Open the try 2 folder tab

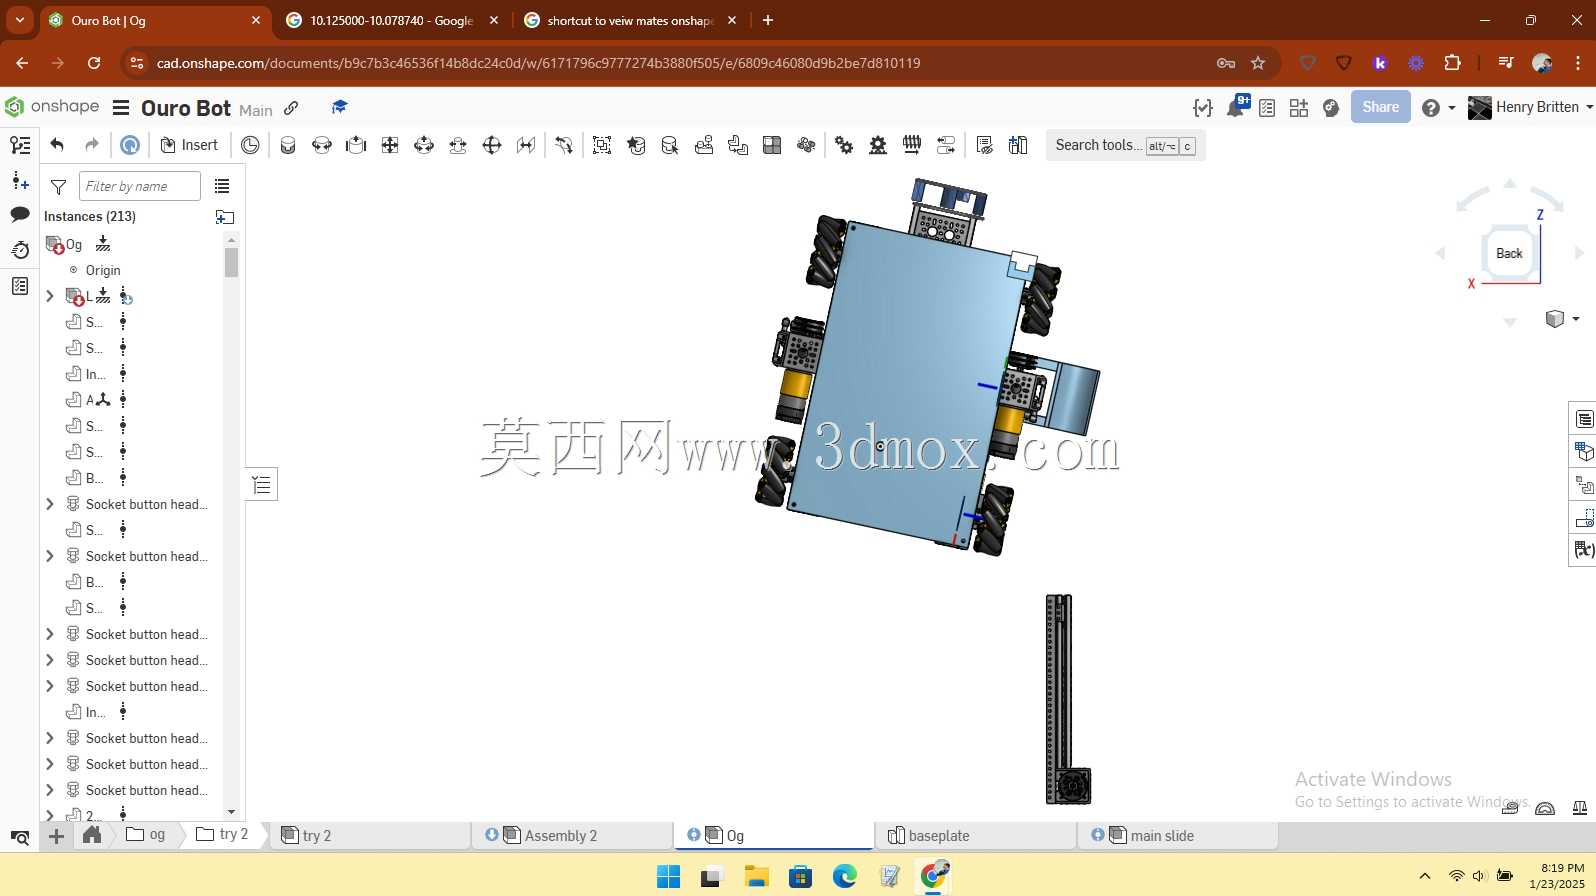point(222,834)
